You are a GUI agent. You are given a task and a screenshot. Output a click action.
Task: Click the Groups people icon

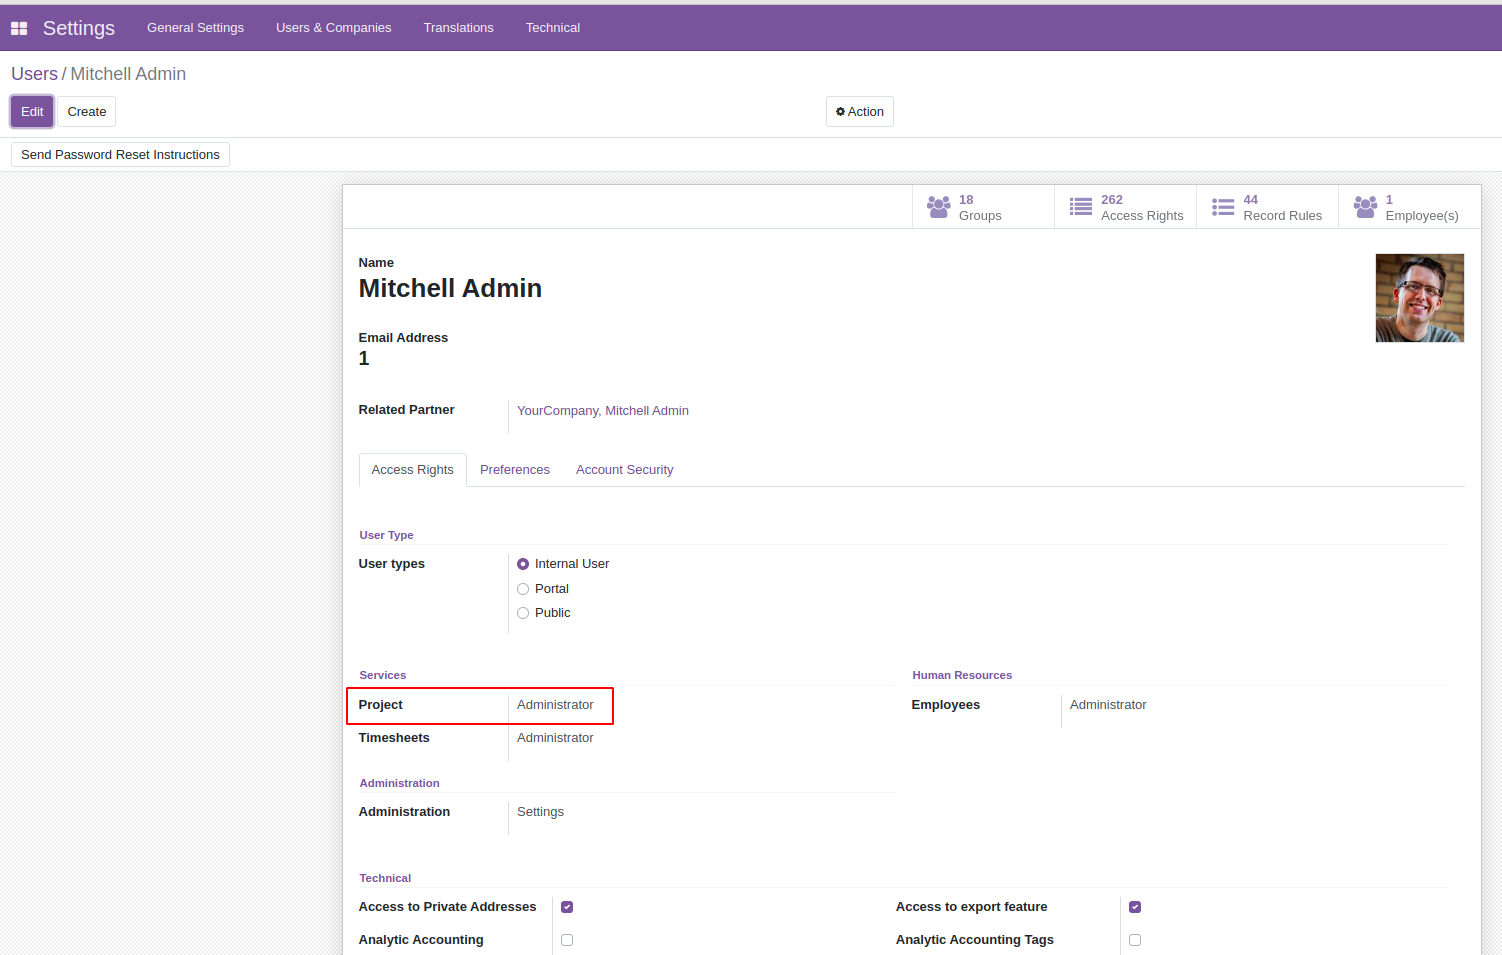(x=939, y=207)
